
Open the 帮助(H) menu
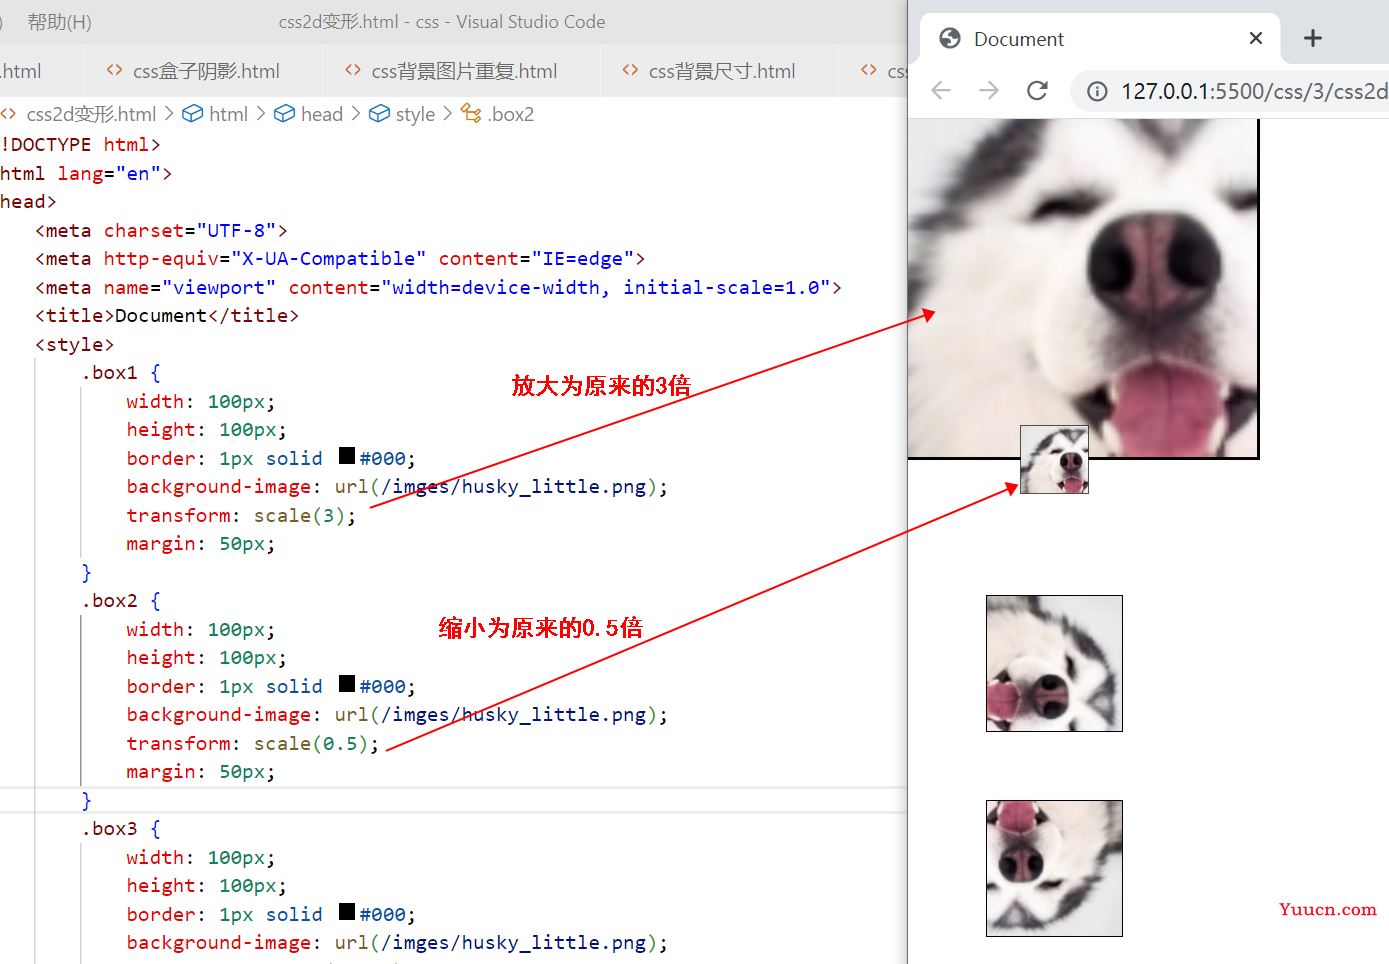point(59,22)
